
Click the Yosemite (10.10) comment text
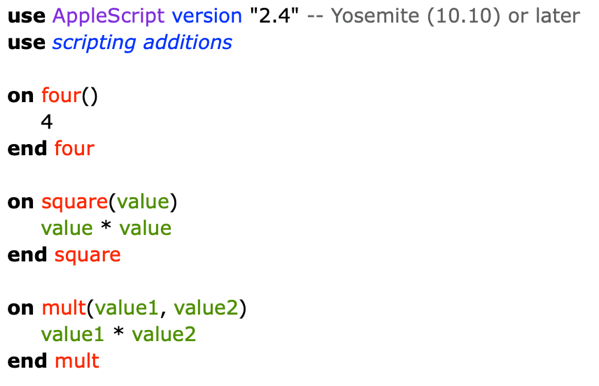tap(444, 16)
